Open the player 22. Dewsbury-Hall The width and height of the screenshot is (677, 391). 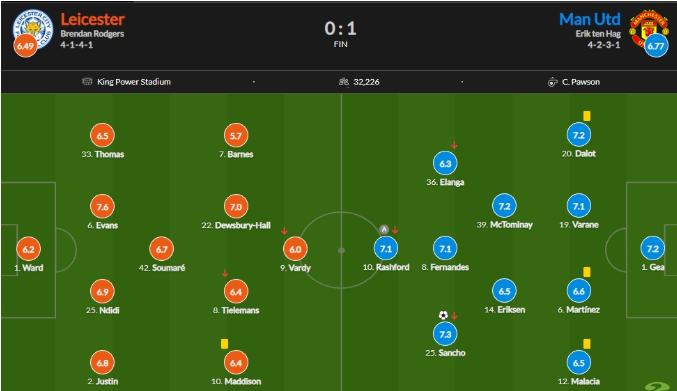[x=236, y=225]
